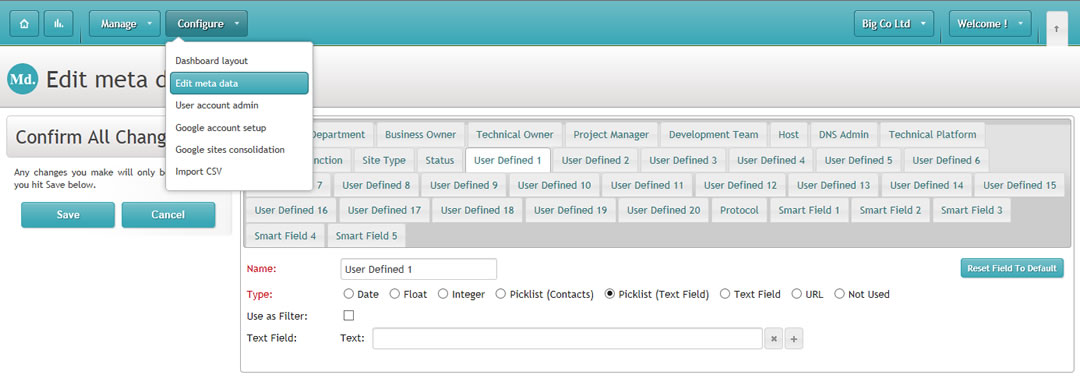Open the User Defined 6 tab

point(946,160)
